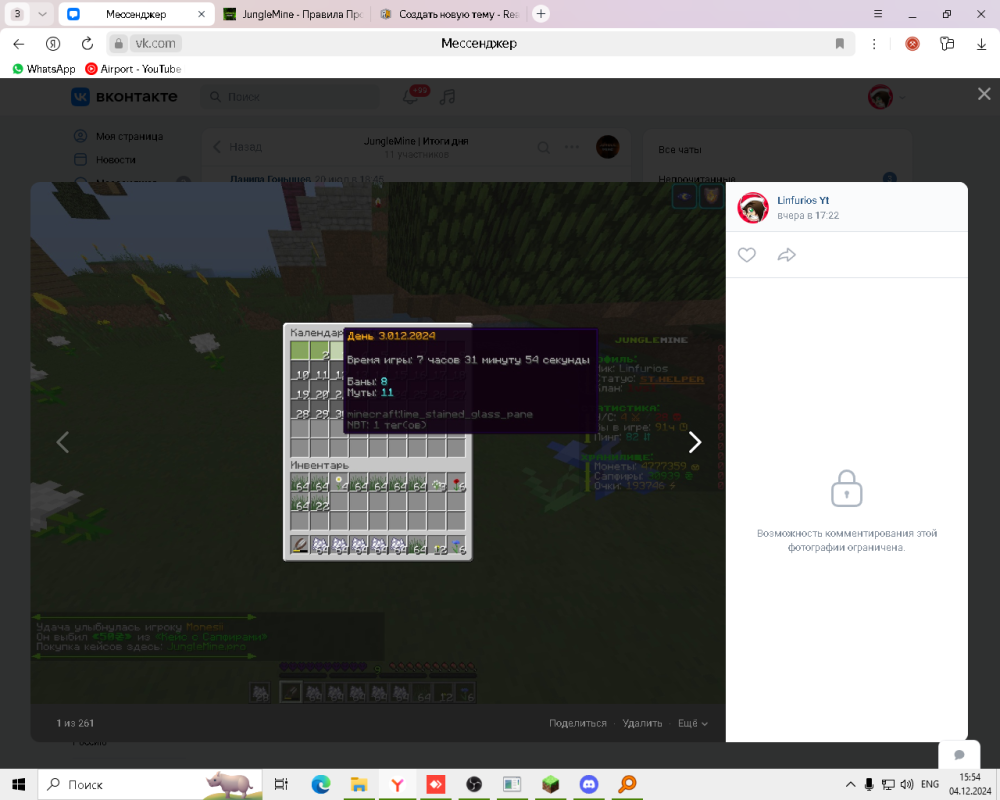Select Все чаты filter
Image resolution: width=1000 pixels, height=800 pixels.
pos(680,149)
